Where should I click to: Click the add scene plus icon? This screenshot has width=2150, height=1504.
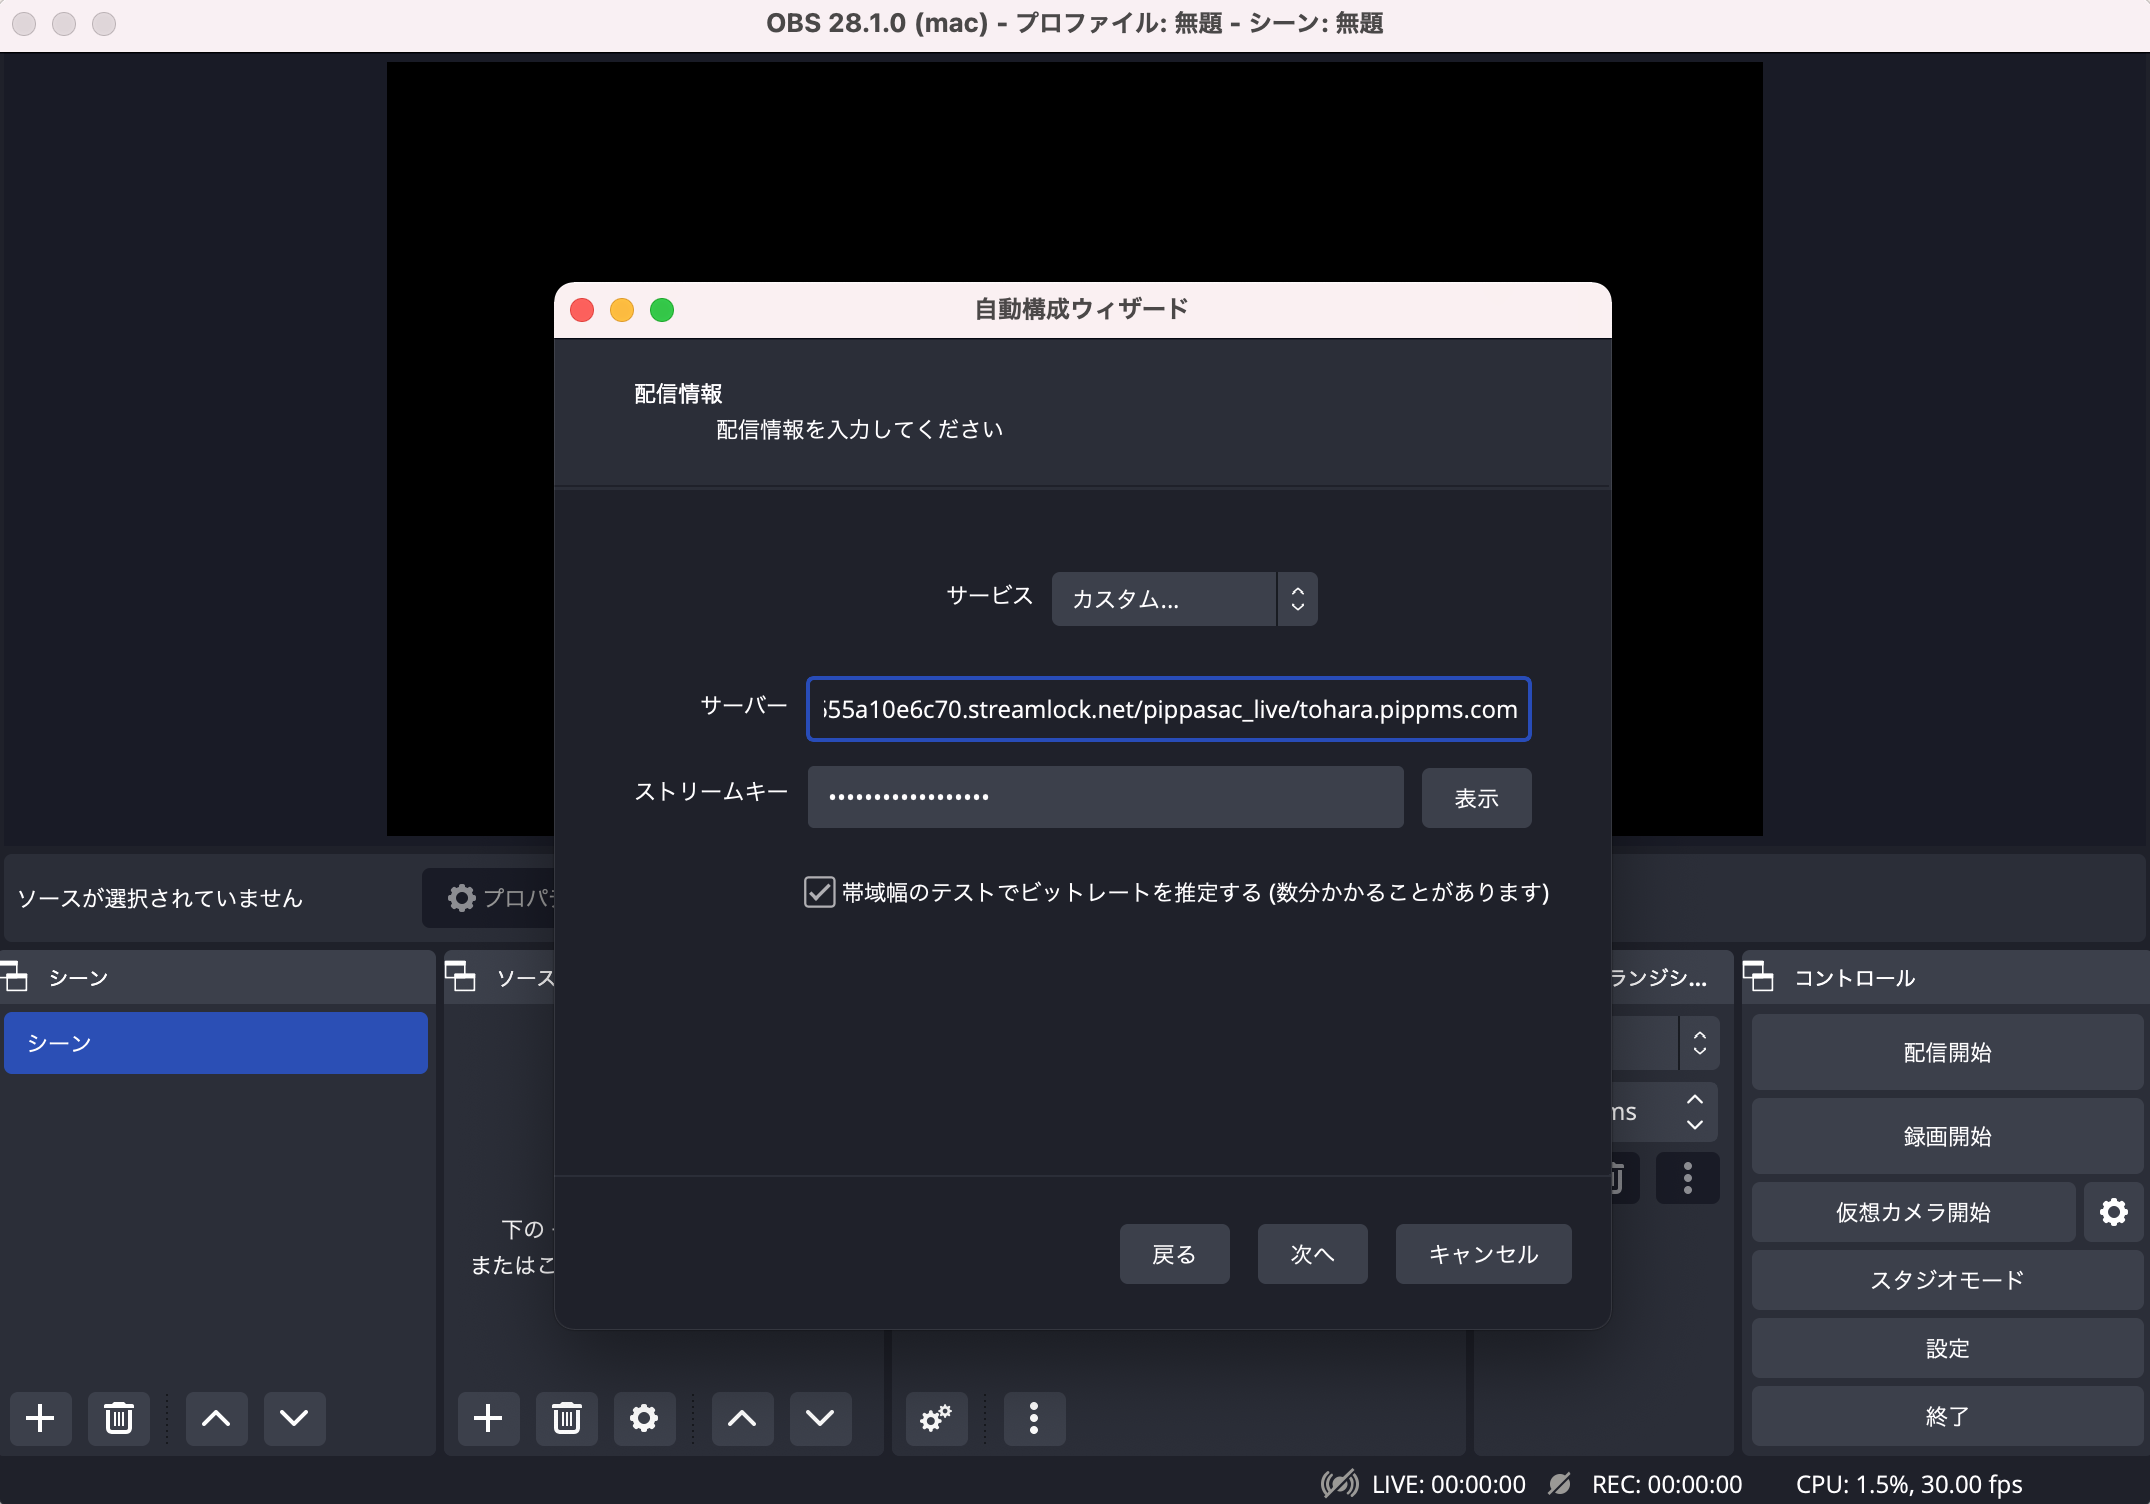40,1418
